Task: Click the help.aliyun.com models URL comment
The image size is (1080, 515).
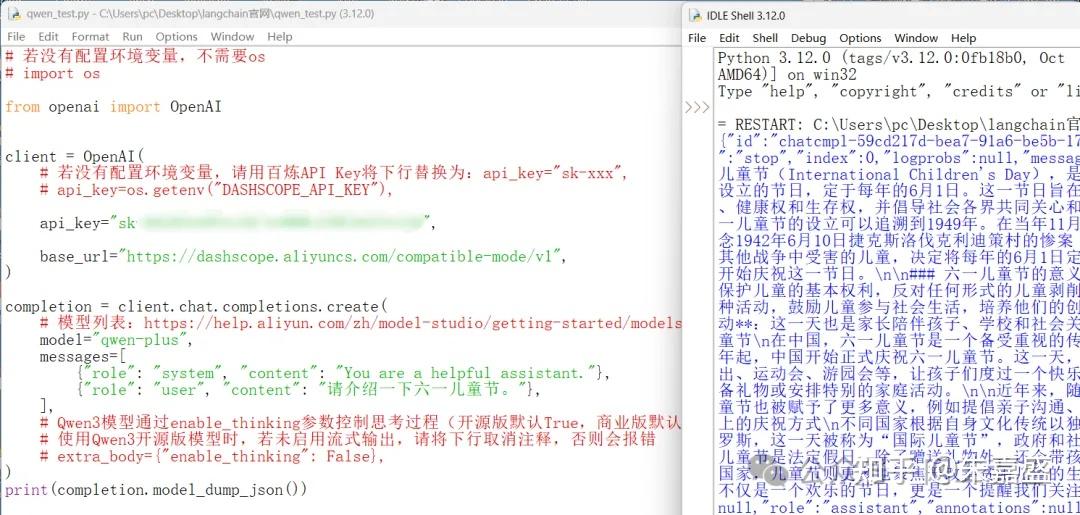Action: pos(360,323)
